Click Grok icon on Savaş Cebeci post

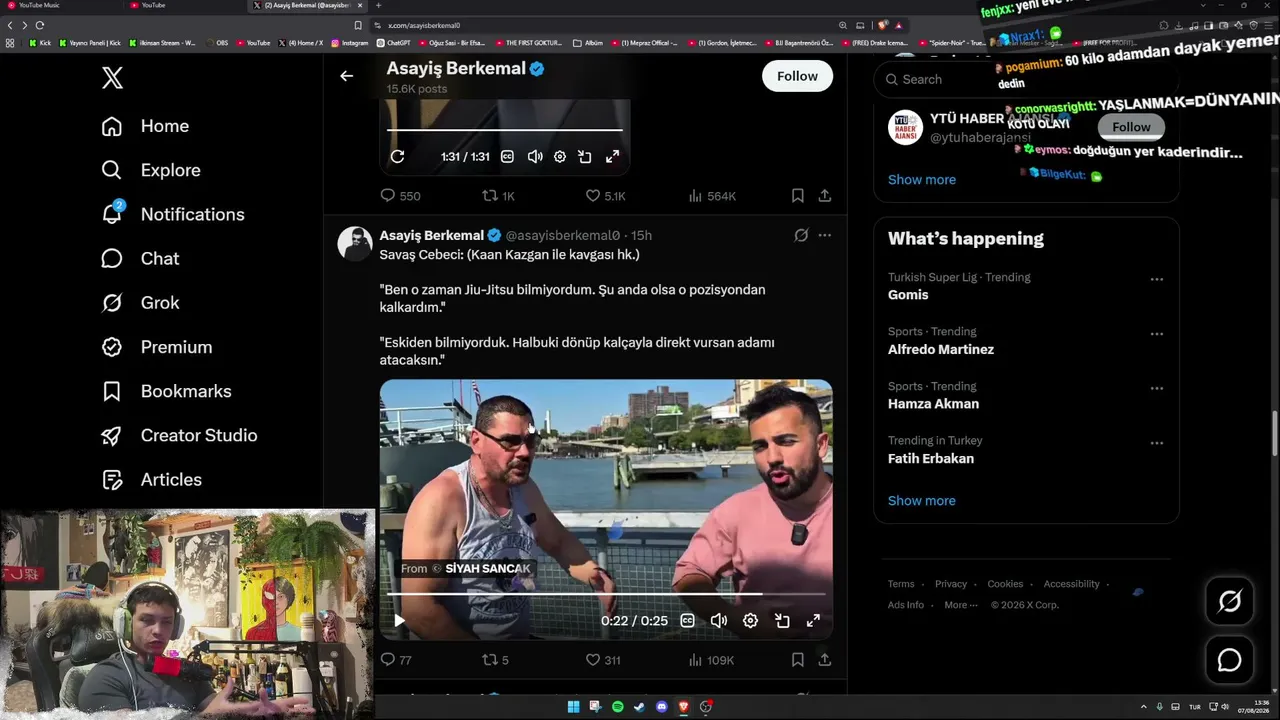pyautogui.click(x=801, y=235)
